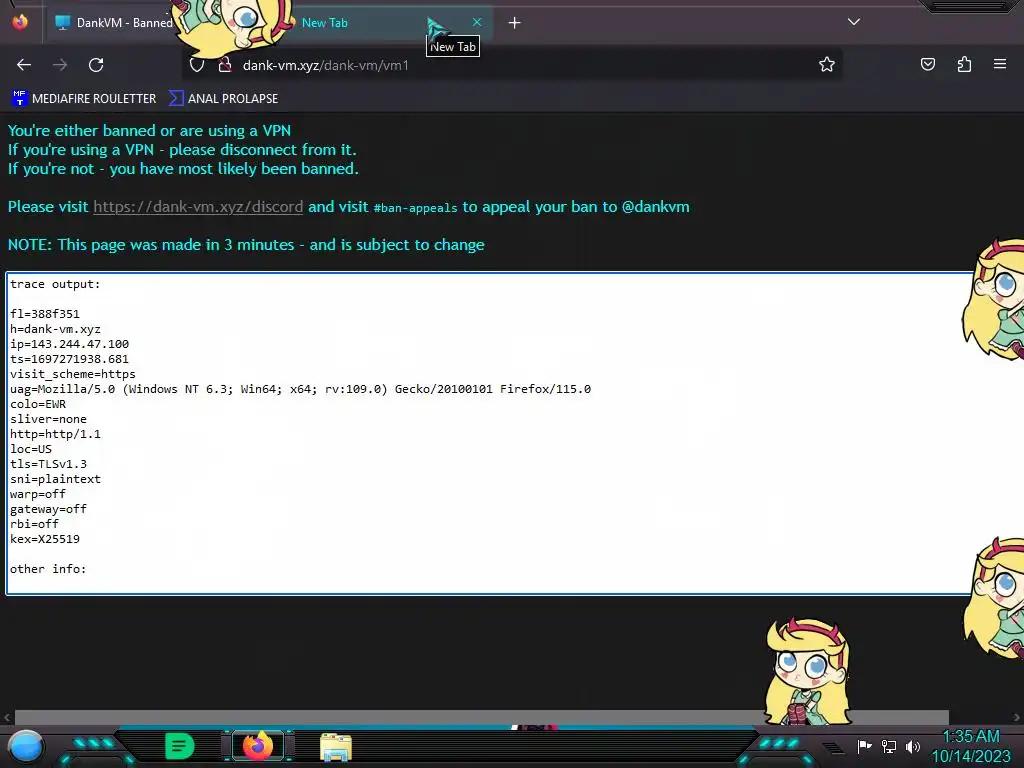Click the #ban-appeals text
The width and height of the screenshot is (1024, 768).
(x=415, y=208)
